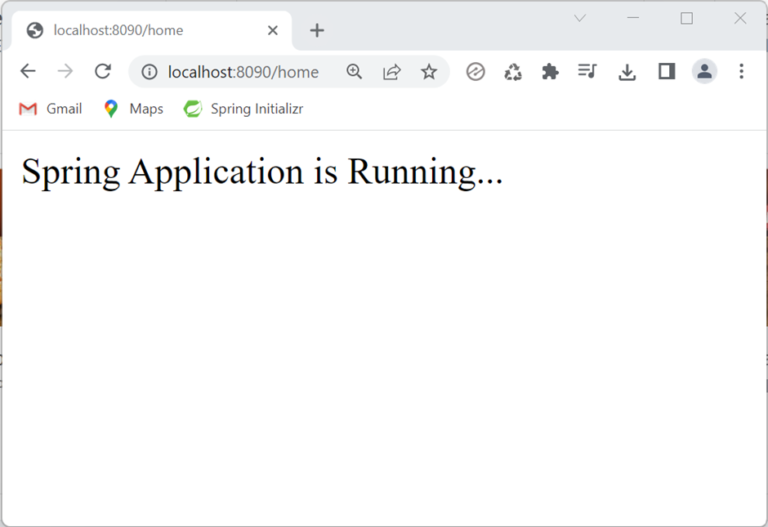Maximize the browser window
The image size is (768, 527).
tap(687, 18)
